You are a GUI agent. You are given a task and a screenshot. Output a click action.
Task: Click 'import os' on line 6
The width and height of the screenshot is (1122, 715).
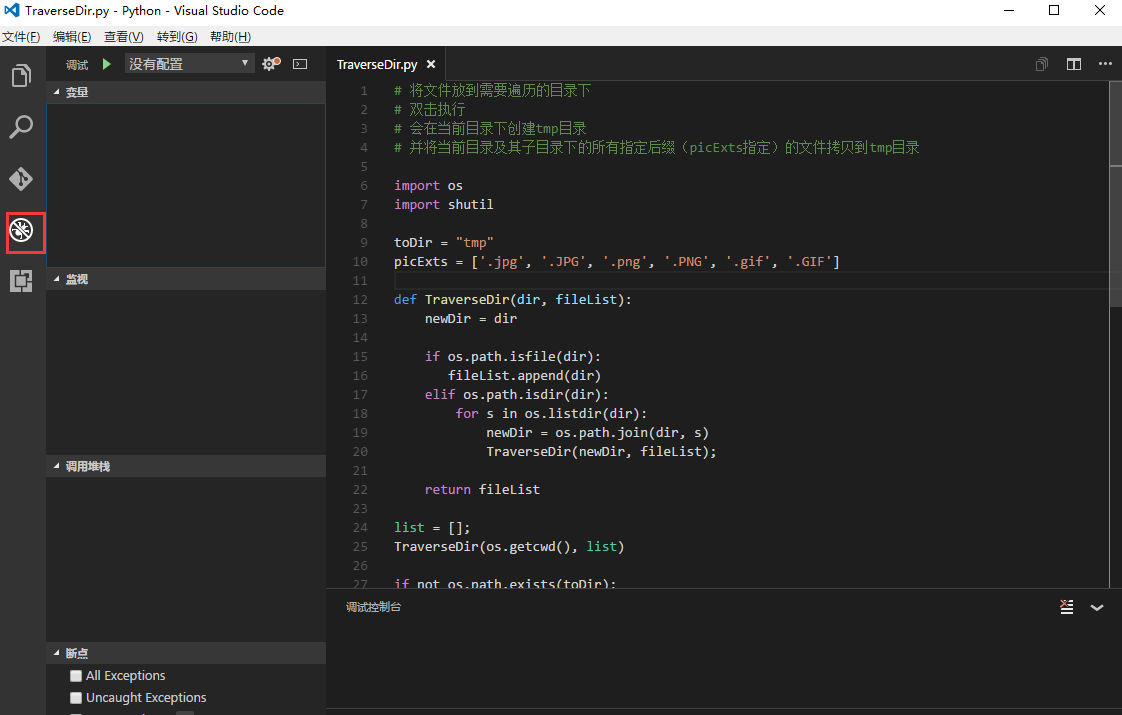click(x=429, y=185)
